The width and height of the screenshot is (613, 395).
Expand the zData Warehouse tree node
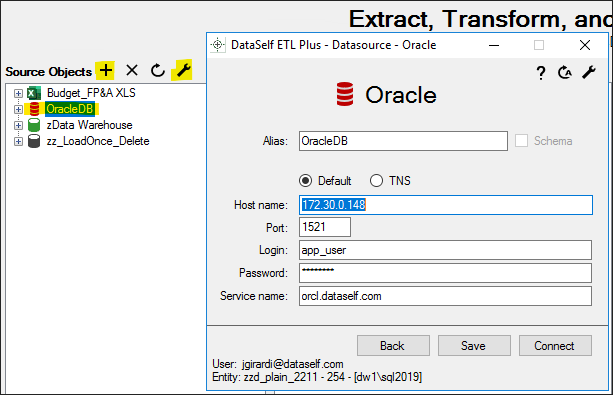point(18,125)
